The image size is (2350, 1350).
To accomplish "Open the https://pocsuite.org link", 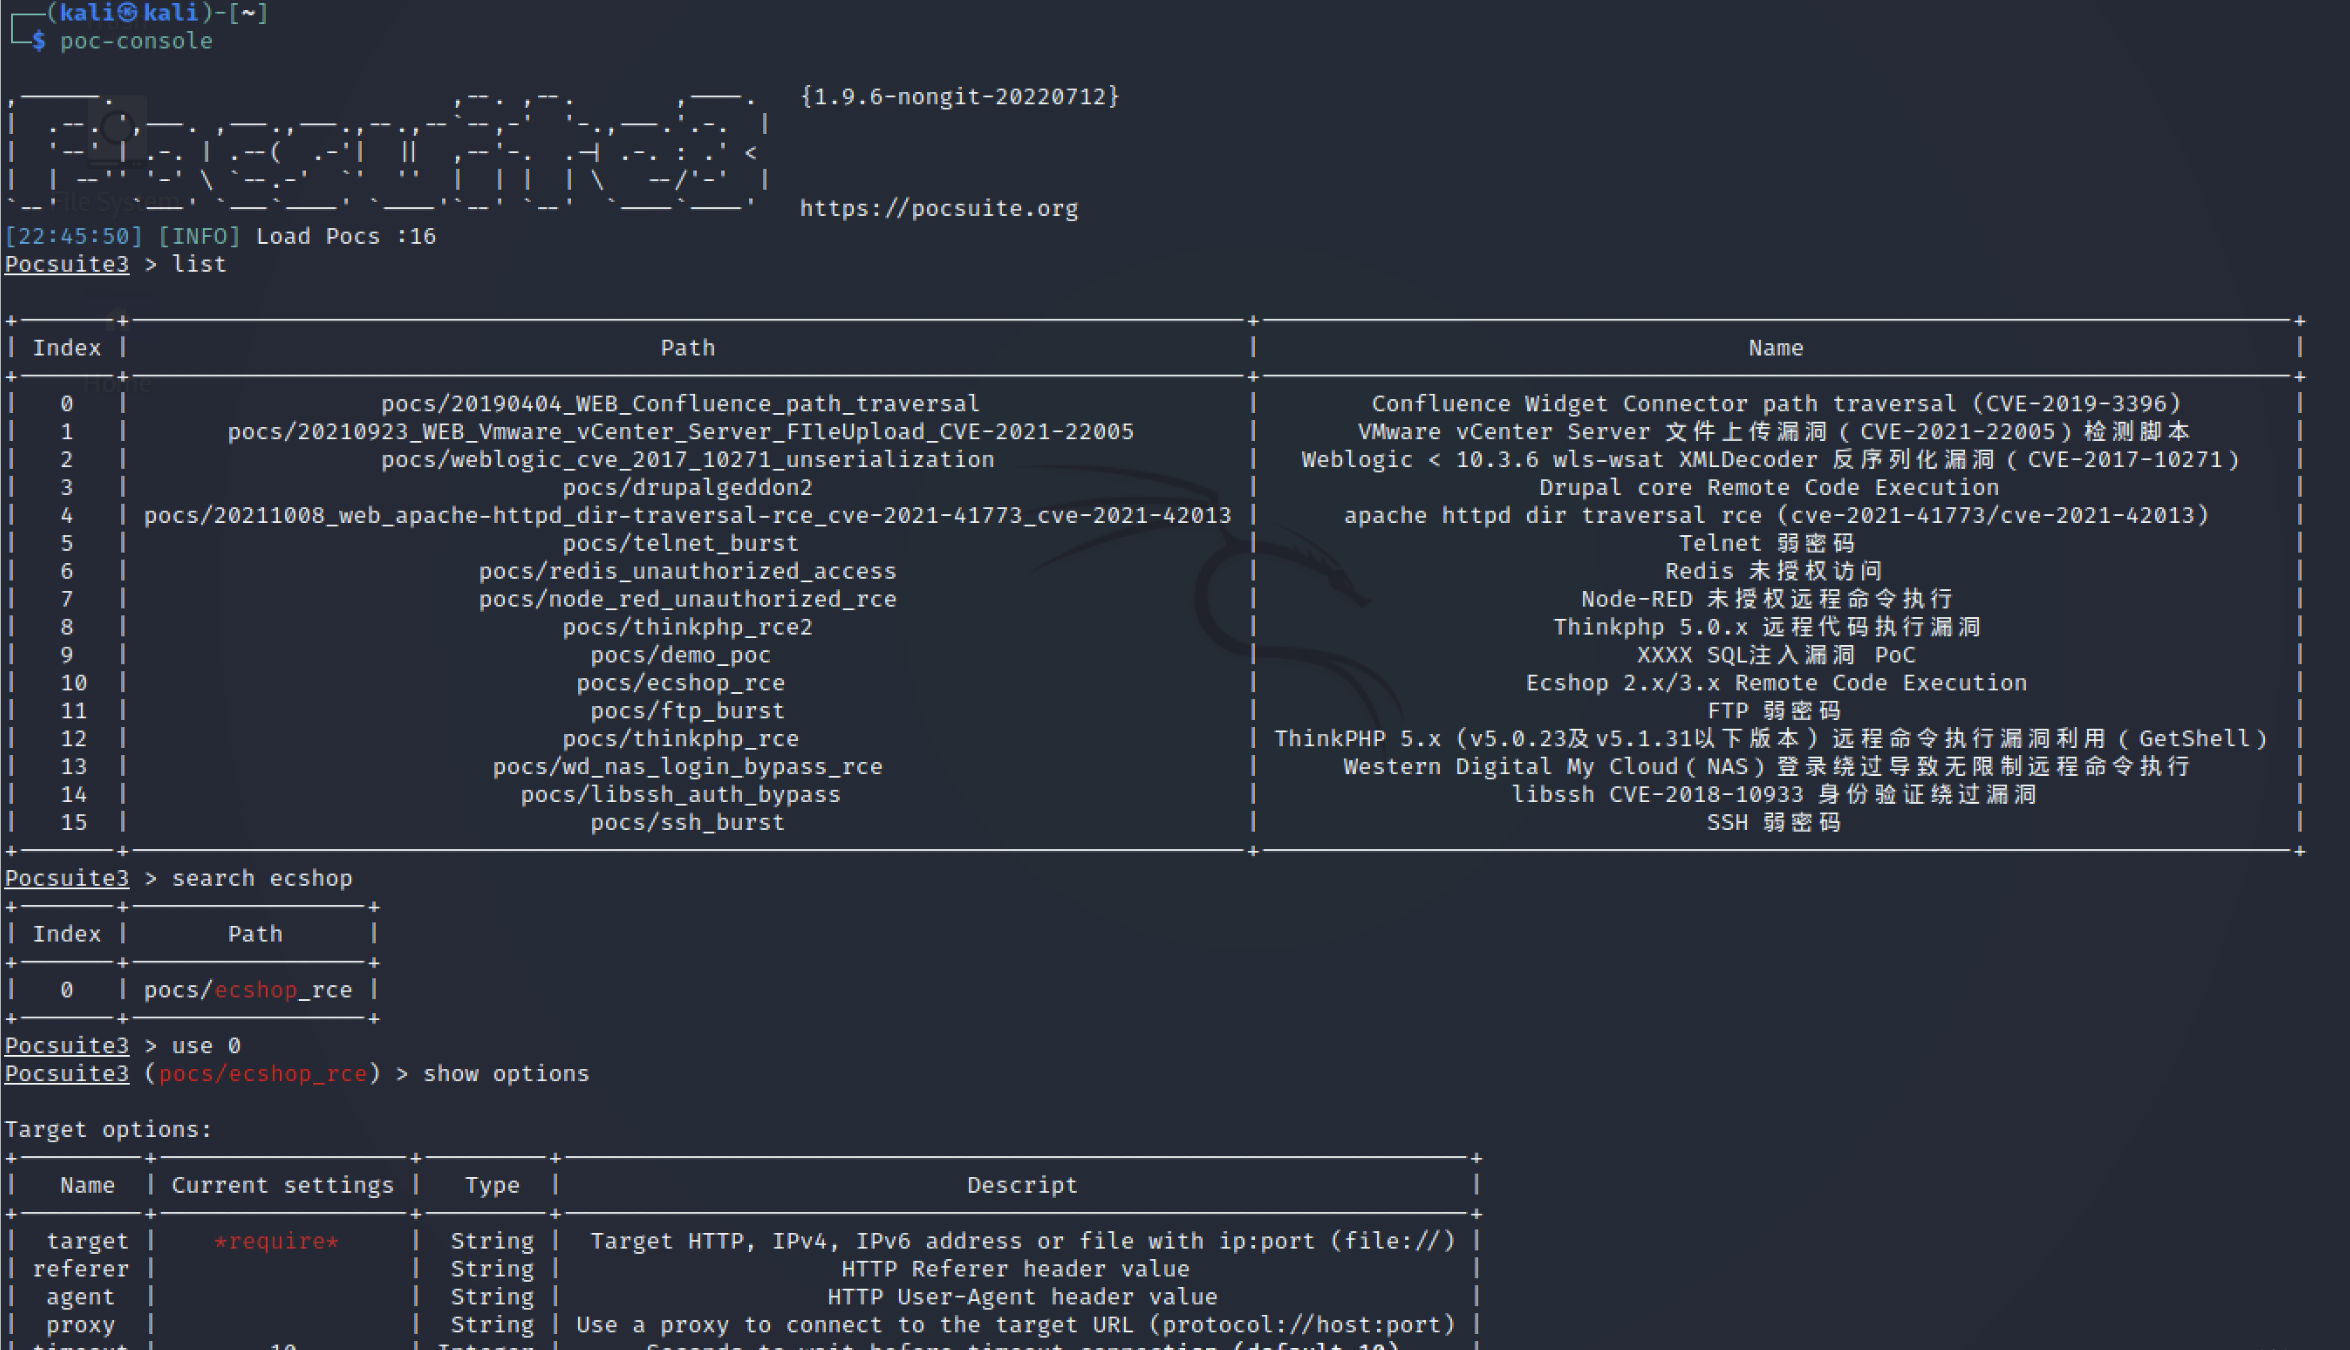I will (938, 208).
